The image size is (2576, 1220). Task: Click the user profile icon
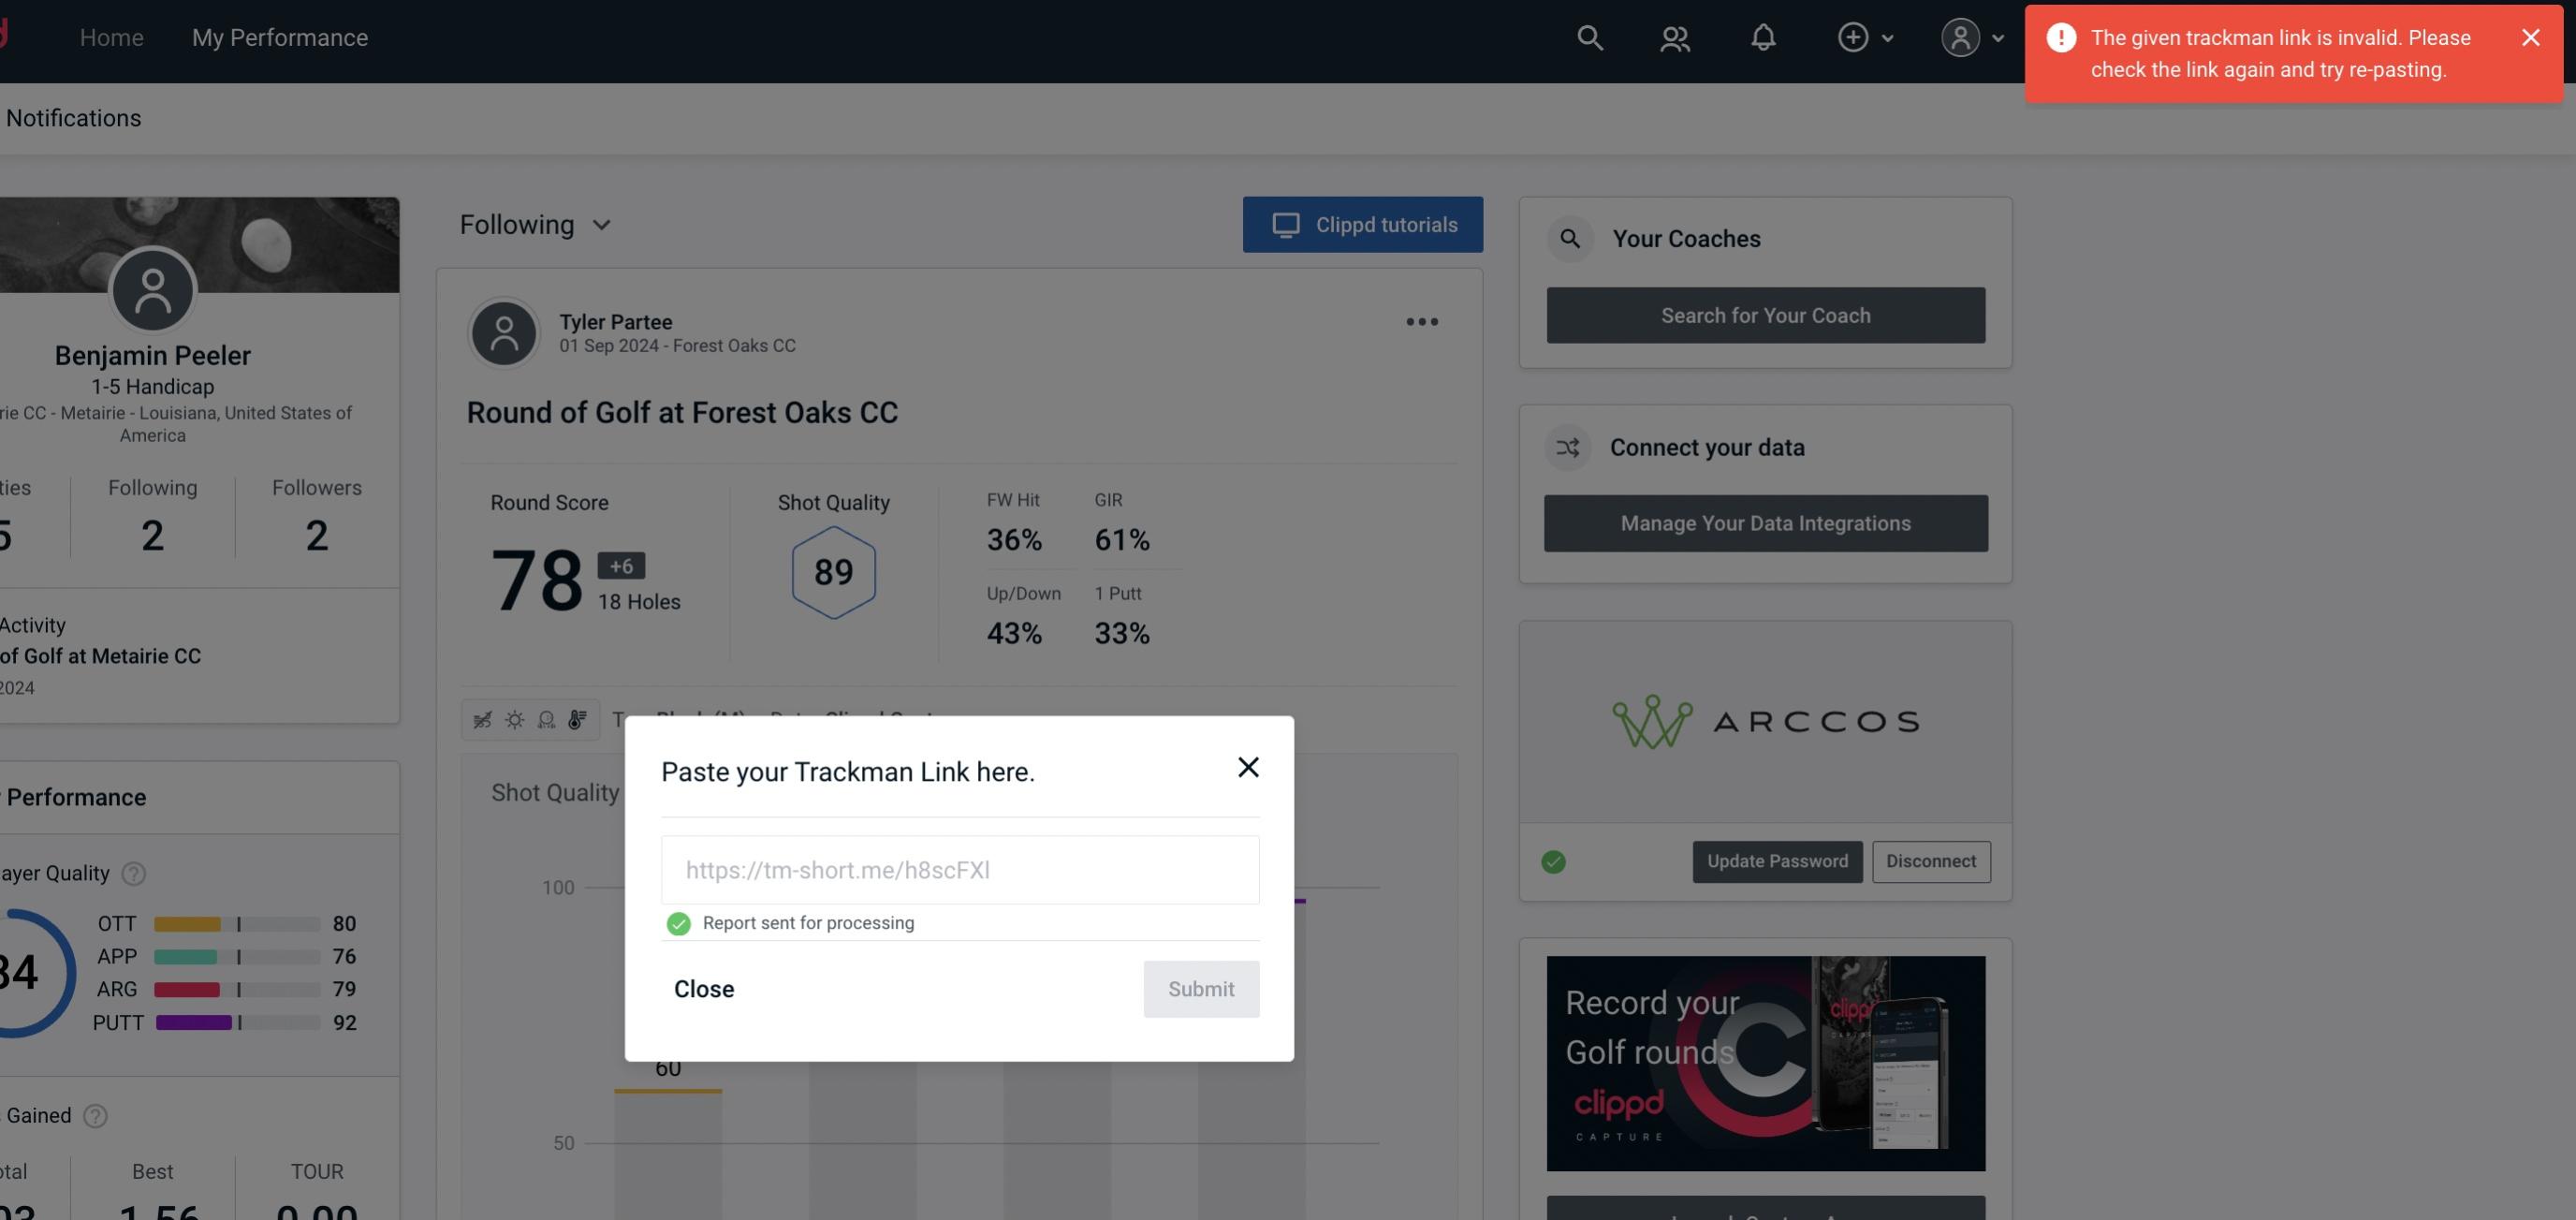(x=1958, y=37)
